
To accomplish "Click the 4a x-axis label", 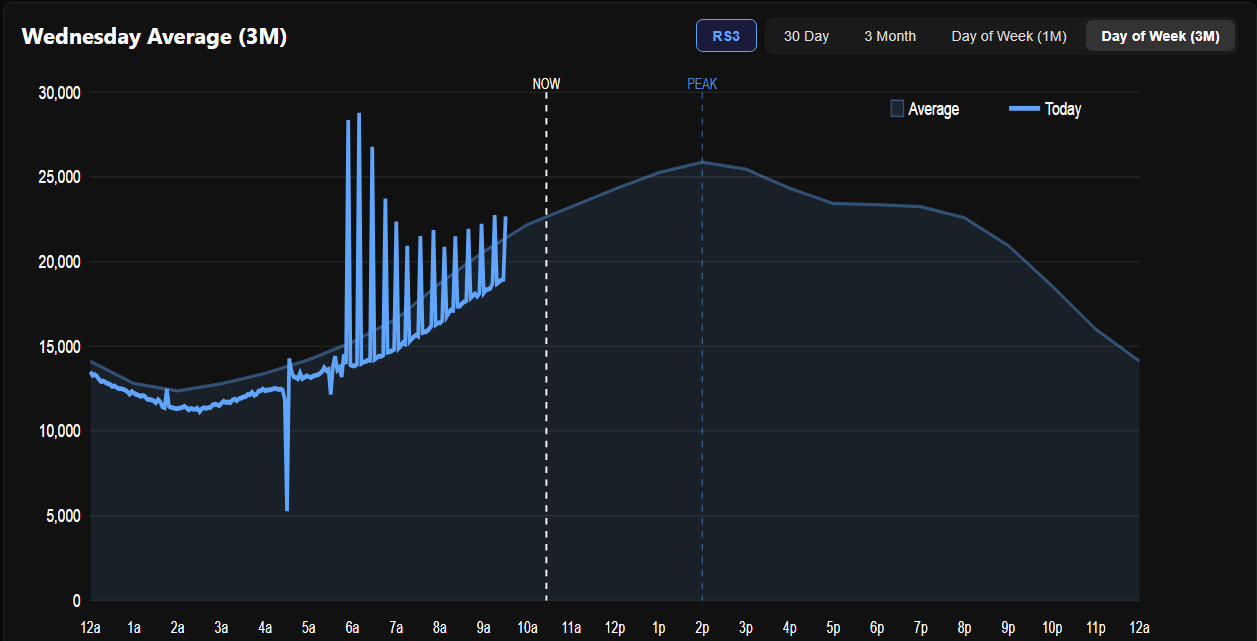I will coord(265,628).
